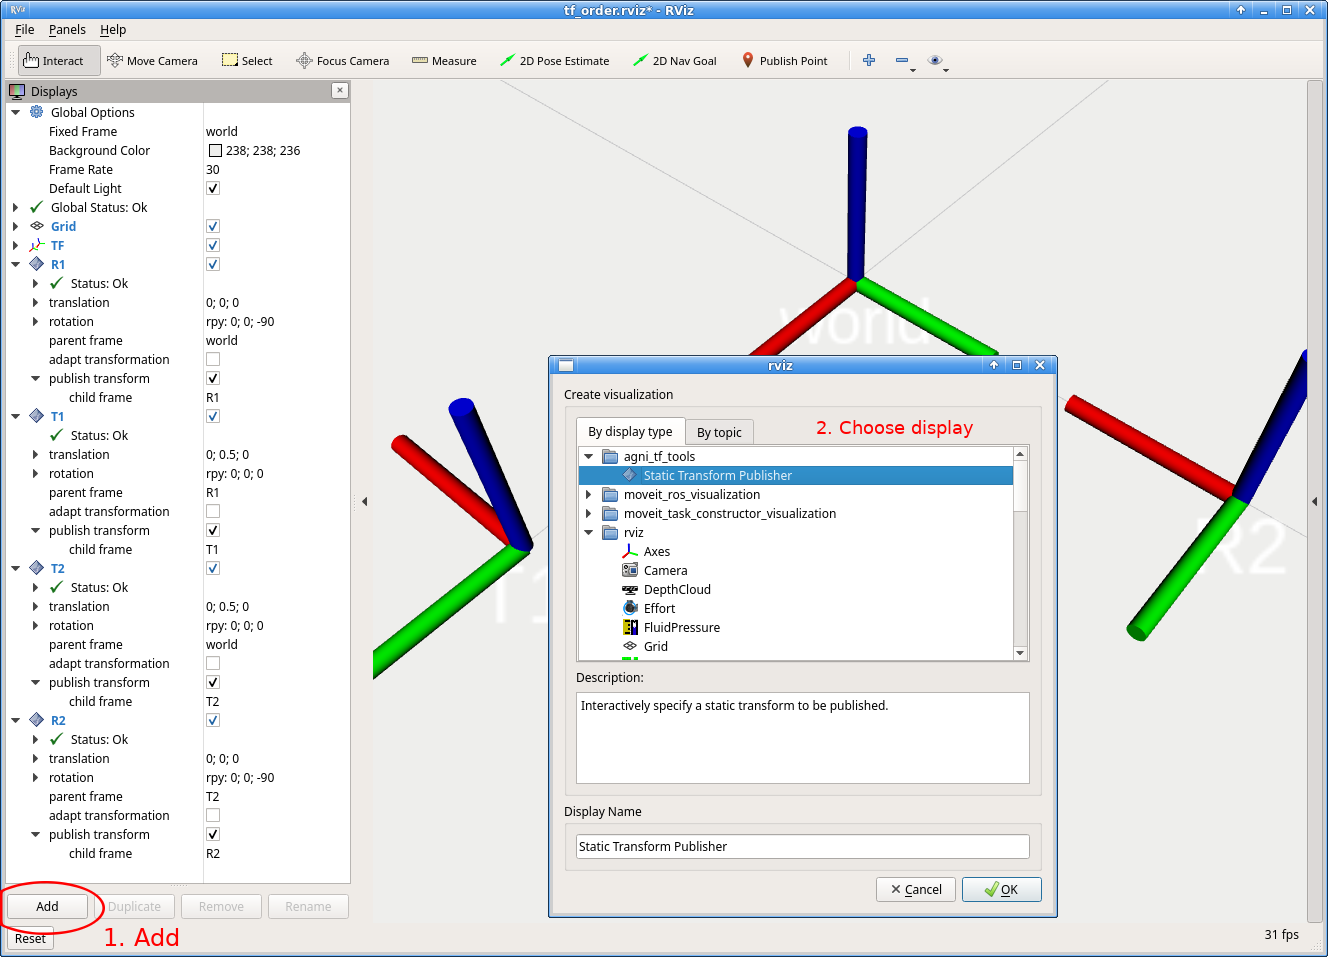Select the 2D Pose Estimate tool
Image resolution: width=1328 pixels, height=957 pixels.
click(555, 60)
